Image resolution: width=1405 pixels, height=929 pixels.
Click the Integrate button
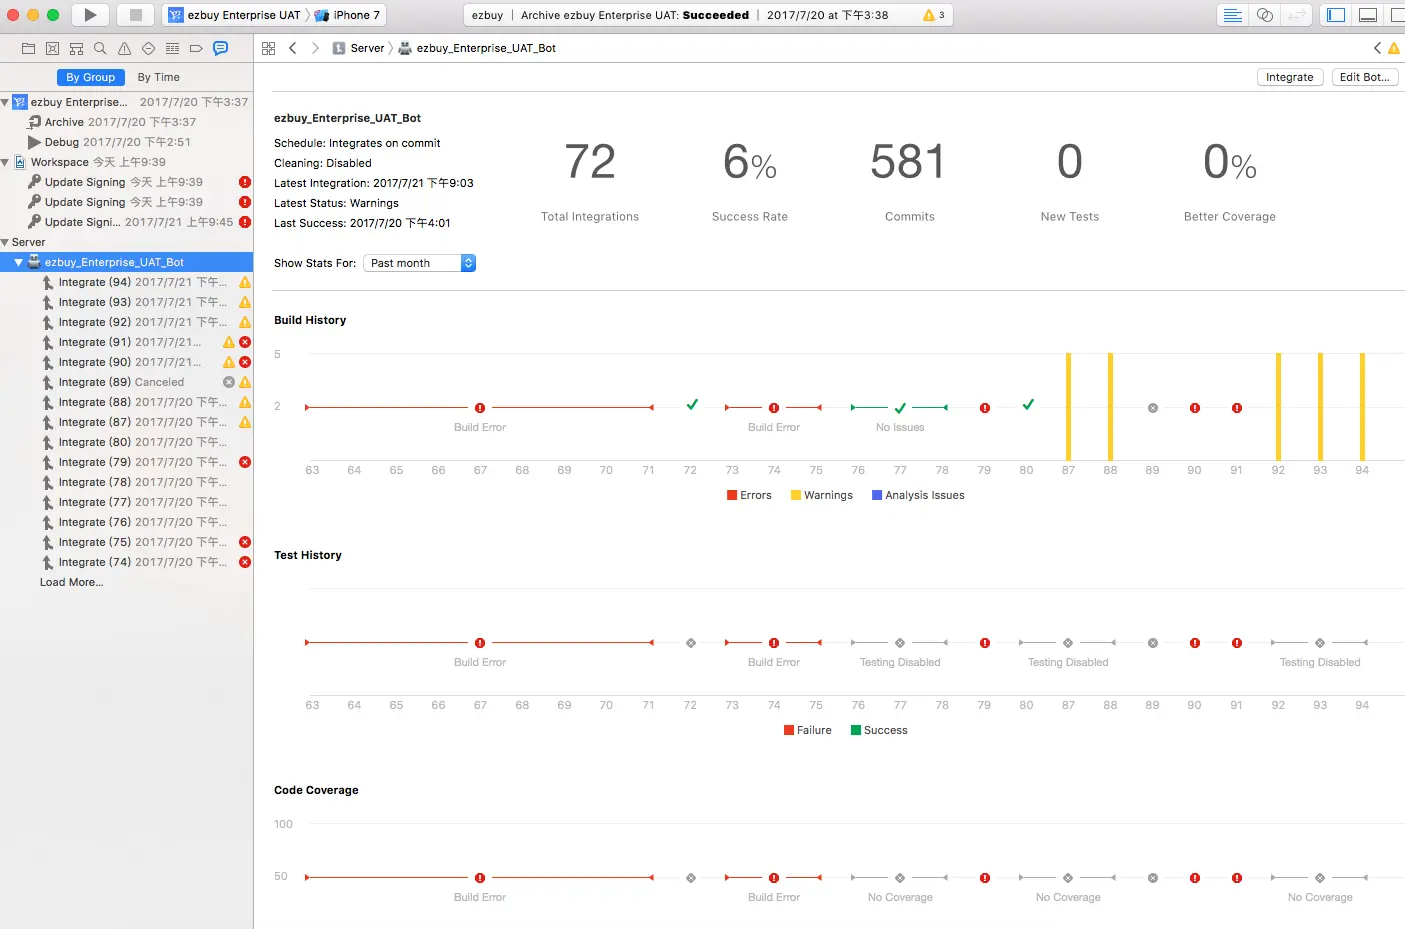click(1290, 77)
